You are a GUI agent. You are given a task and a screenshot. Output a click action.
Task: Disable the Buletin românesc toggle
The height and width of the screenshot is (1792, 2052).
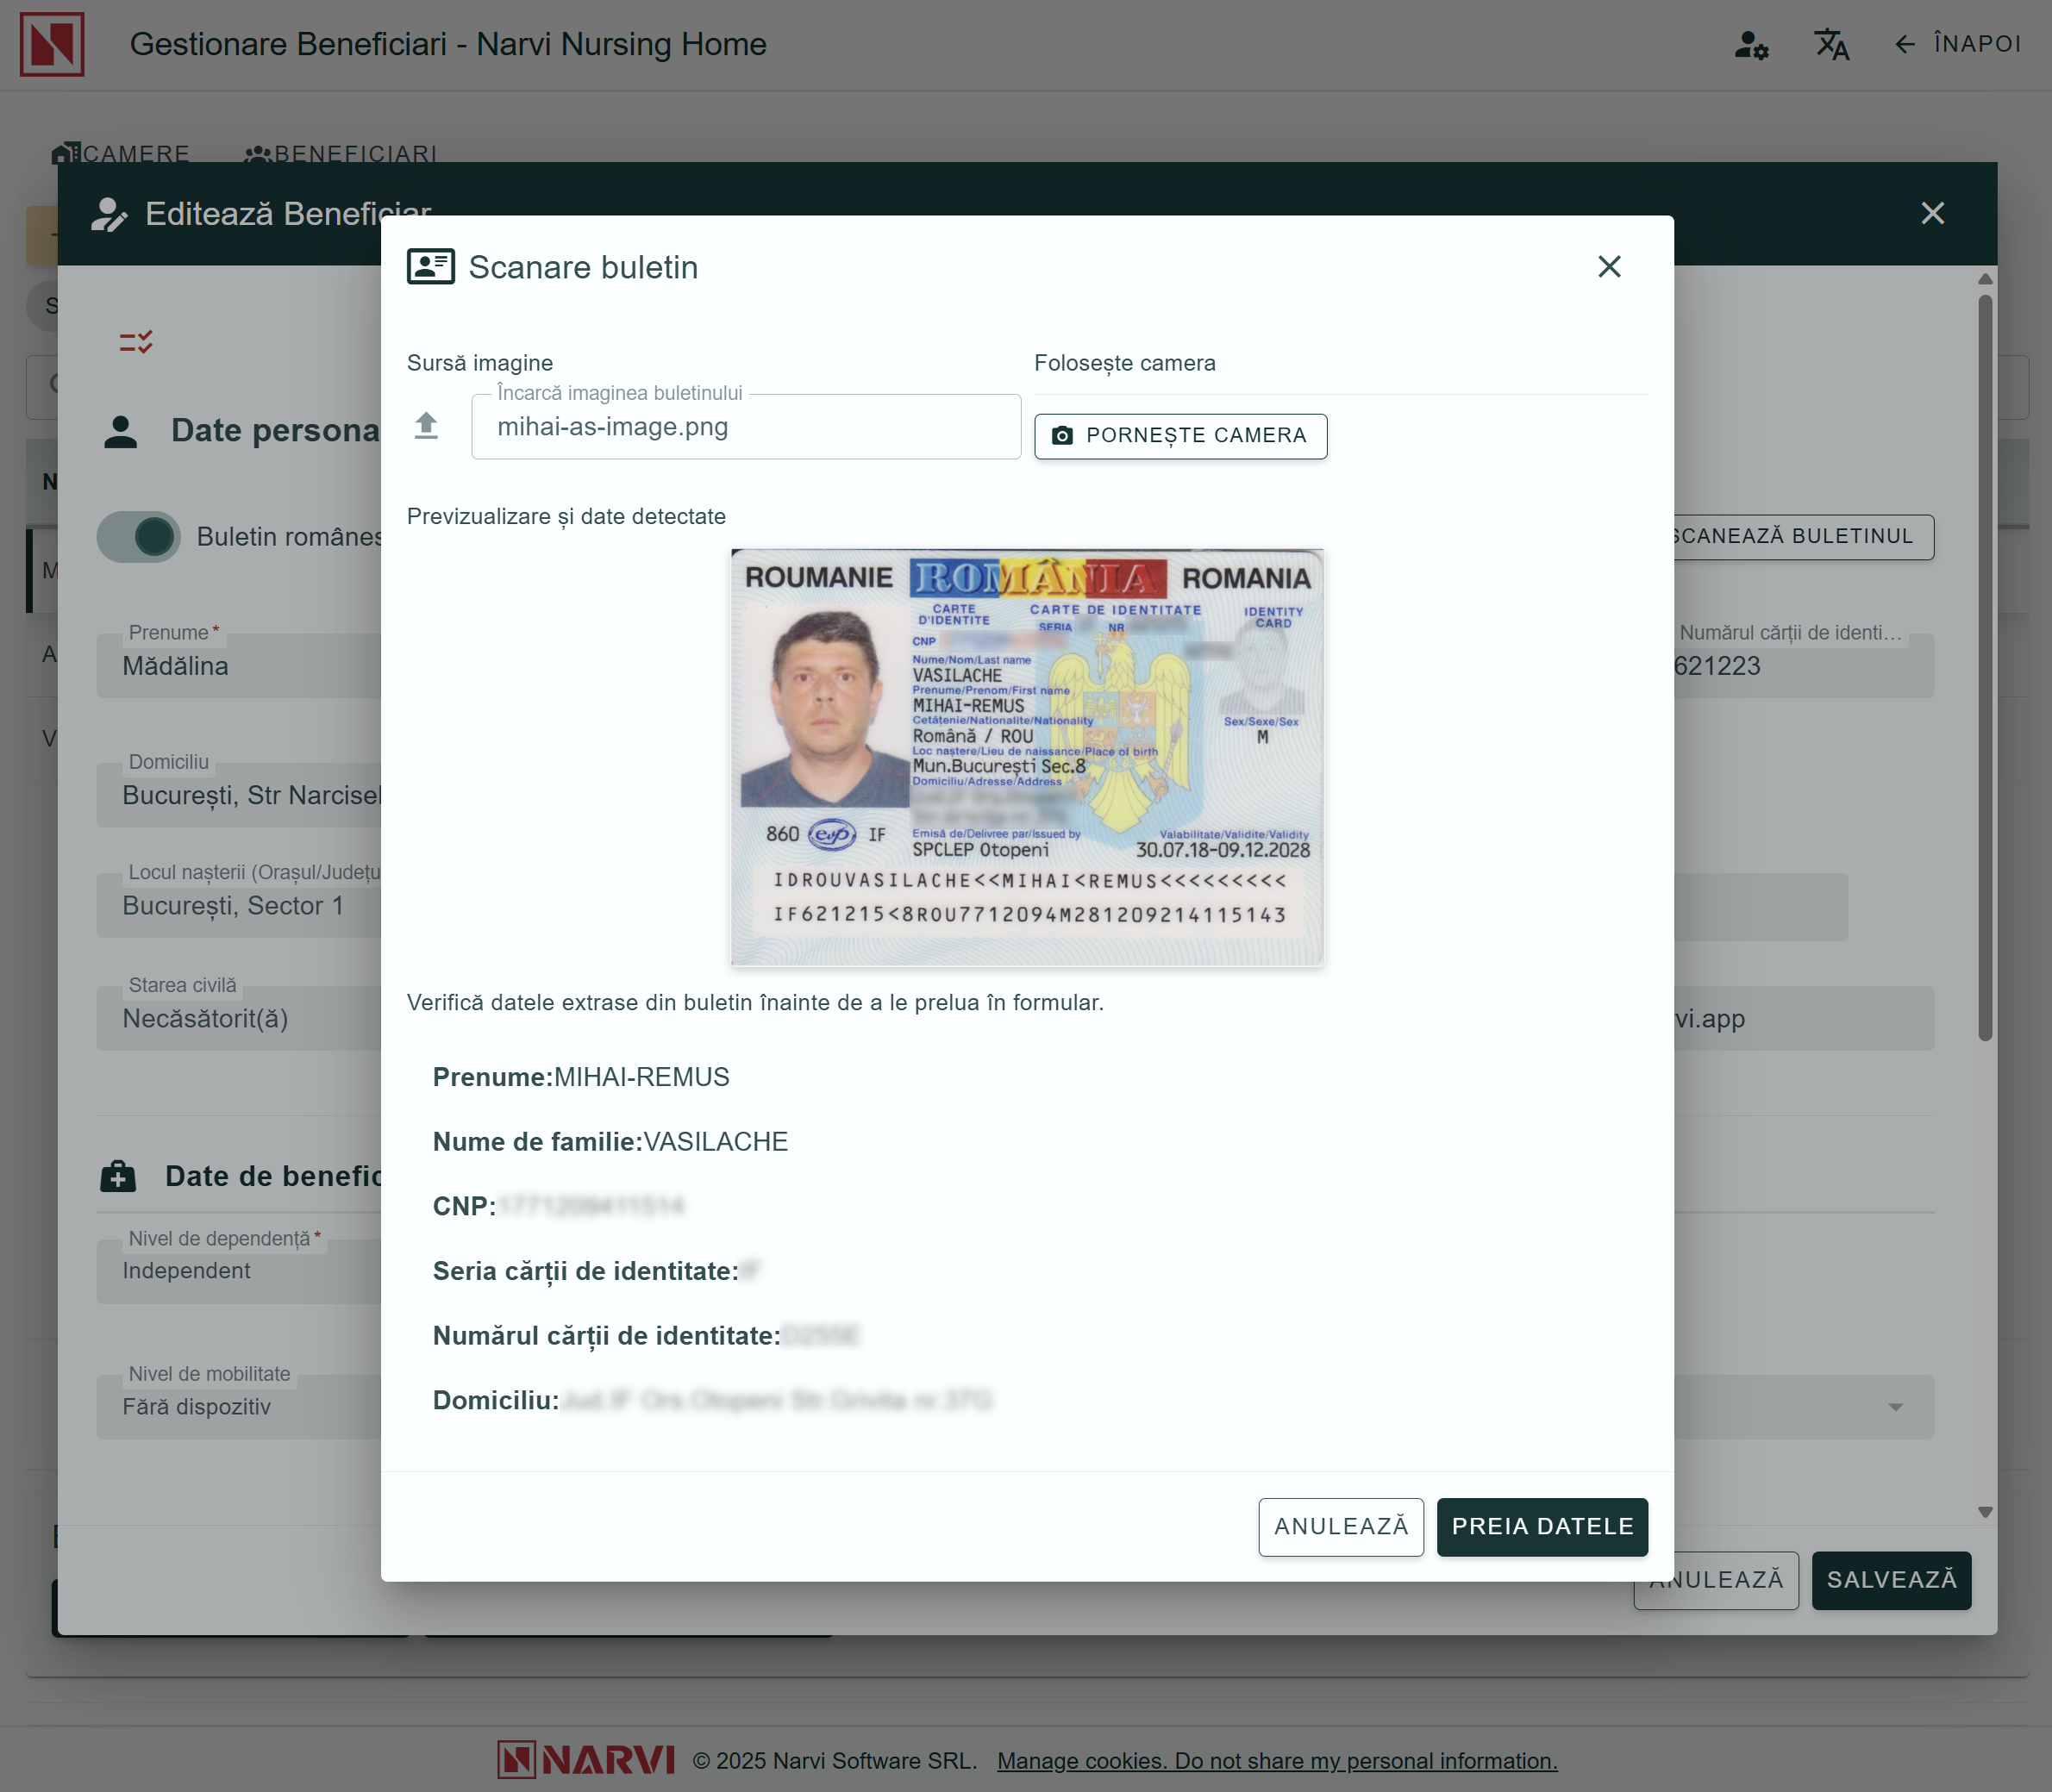pyautogui.click(x=139, y=536)
